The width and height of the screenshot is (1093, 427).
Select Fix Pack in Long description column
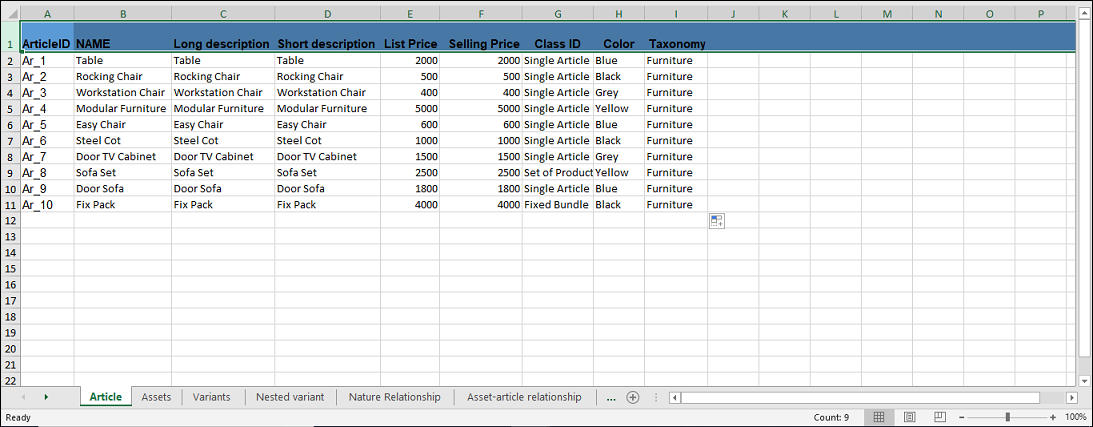[223, 205]
